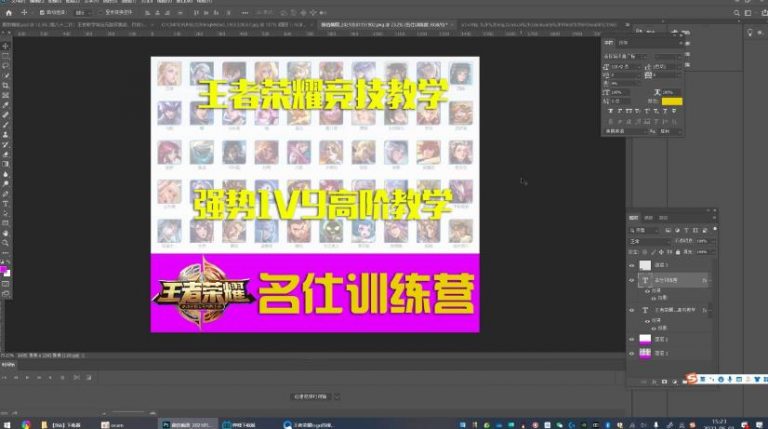Select the Eyedropper tool
Screen dimensions: 768x429
(5, 105)
